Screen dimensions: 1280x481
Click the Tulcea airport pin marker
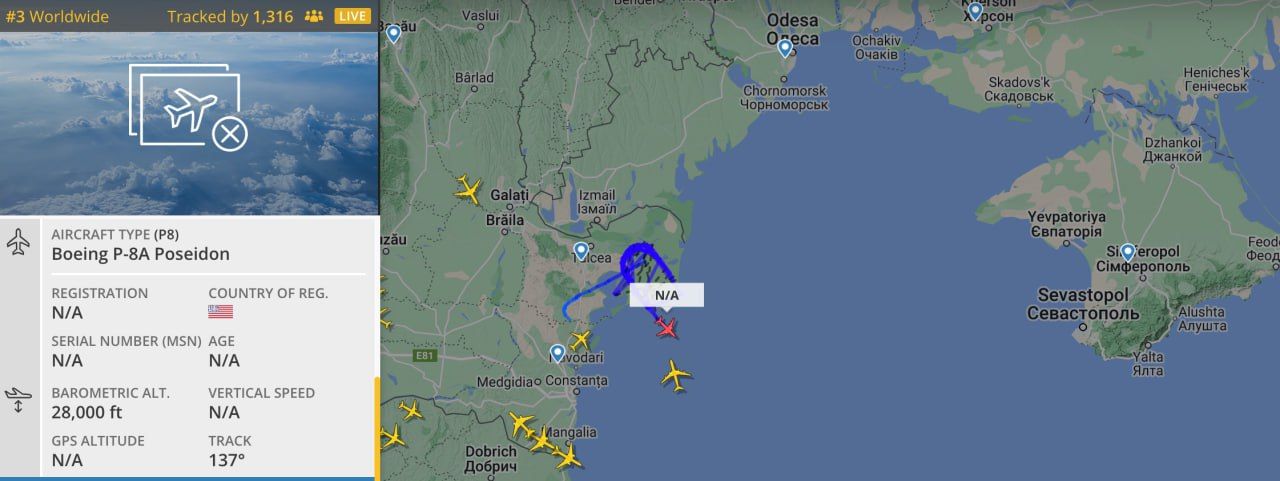pyautogui.click(x=581, y=251)
